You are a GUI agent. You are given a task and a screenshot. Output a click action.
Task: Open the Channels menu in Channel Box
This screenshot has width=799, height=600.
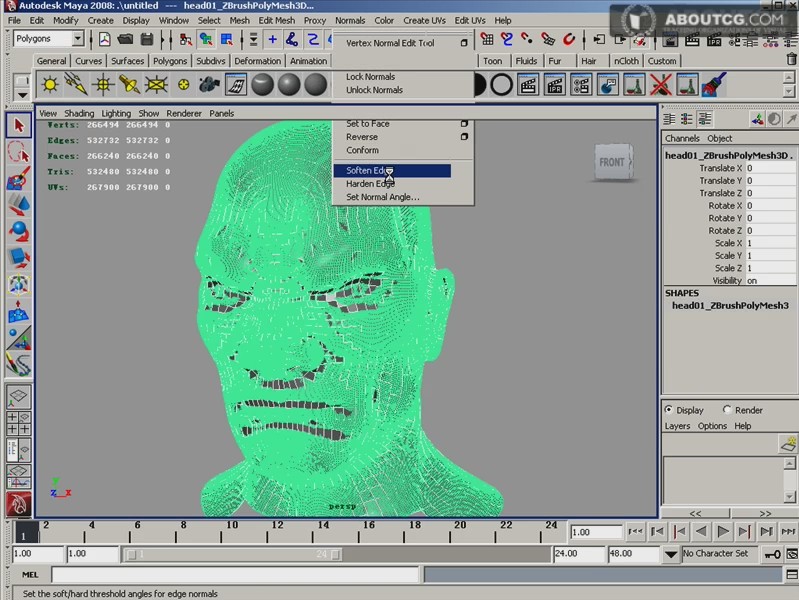(682, 138)
